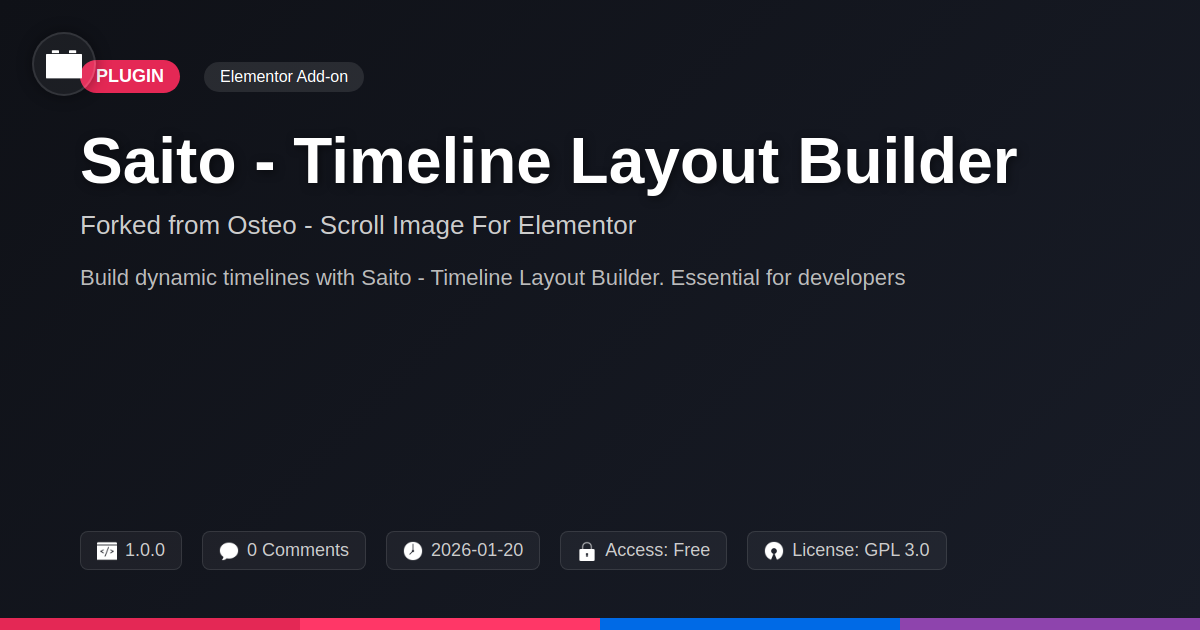Click the Saito - Timeline Layout Builder title
This screenshot has height=630, width=1200.
[x=548, y=161]
